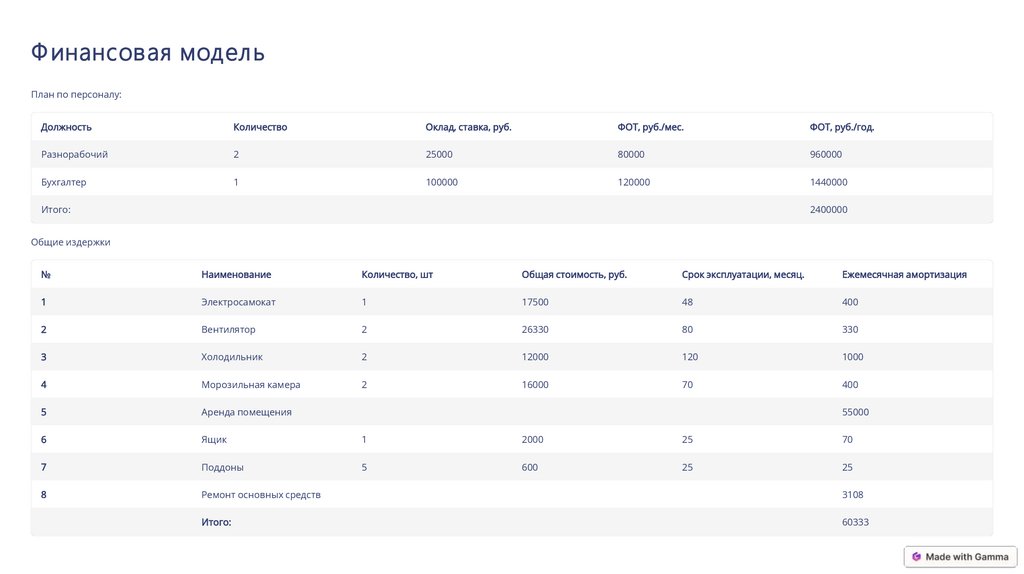Click the Ежемесячная амортизация column header
This screenshot has height=574, width=1024.
[x=904, y=274]
